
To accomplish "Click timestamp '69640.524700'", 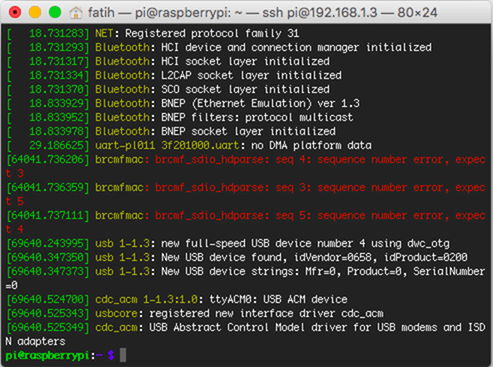I will coord(48,299).
